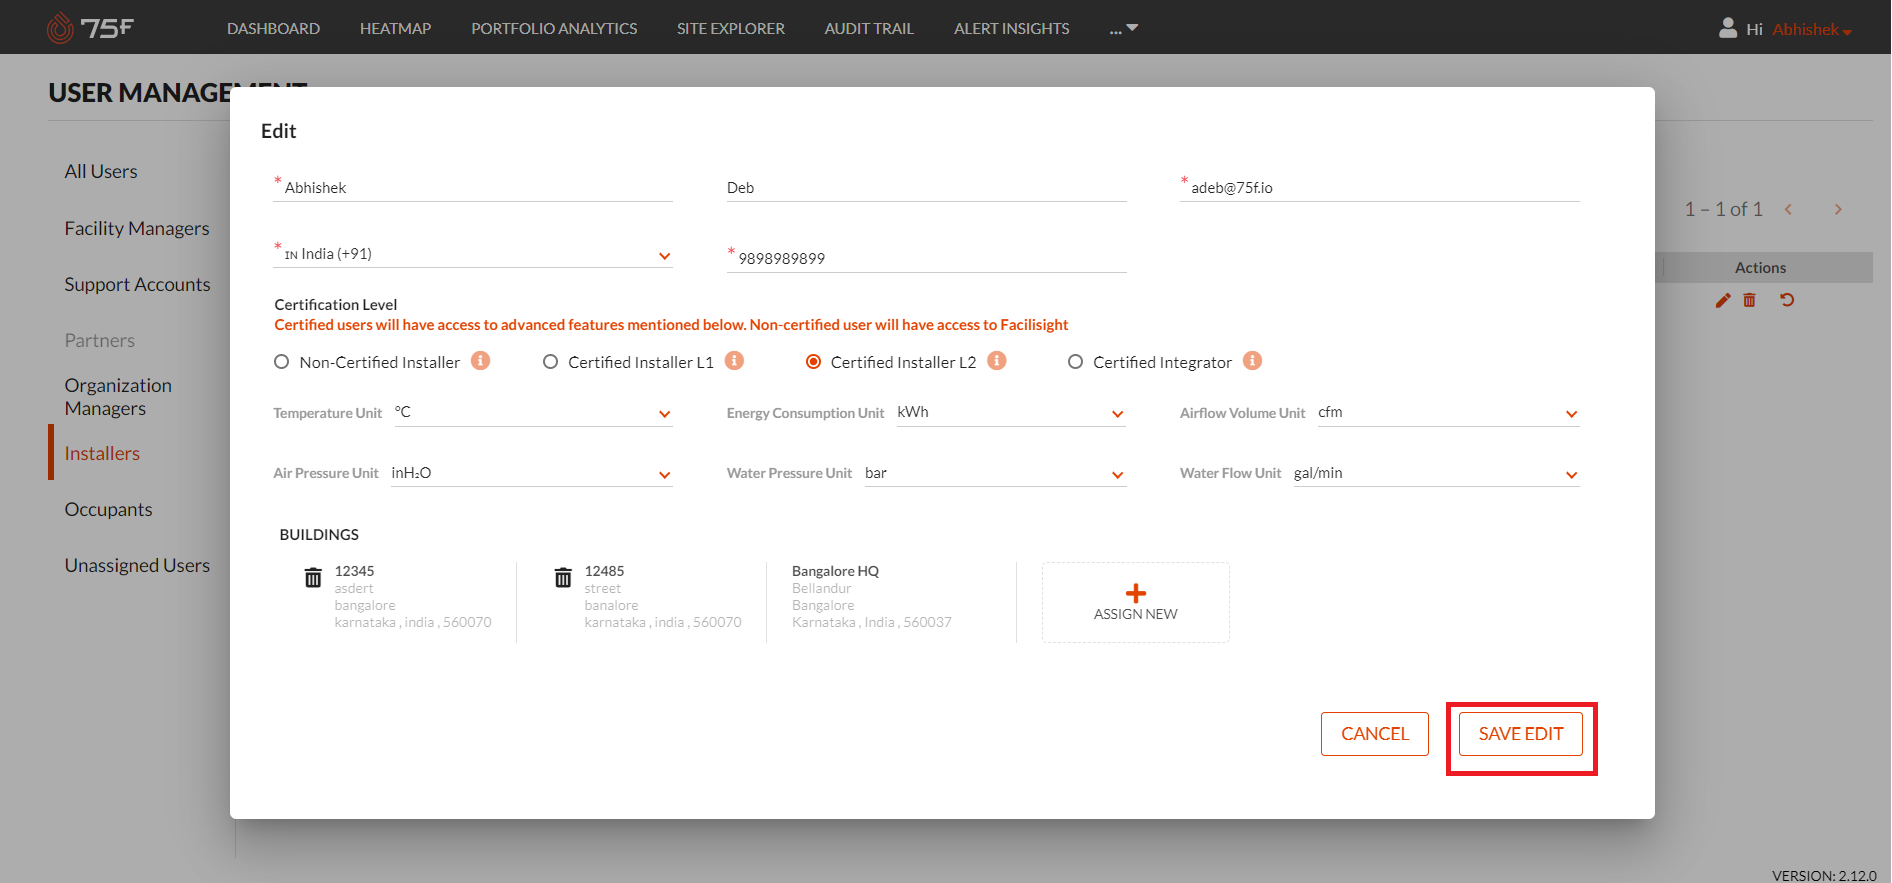This screenshot has width=1892, height=883.
Task: Open Airflow Volume Unit dropdown
Action: 1448,413
